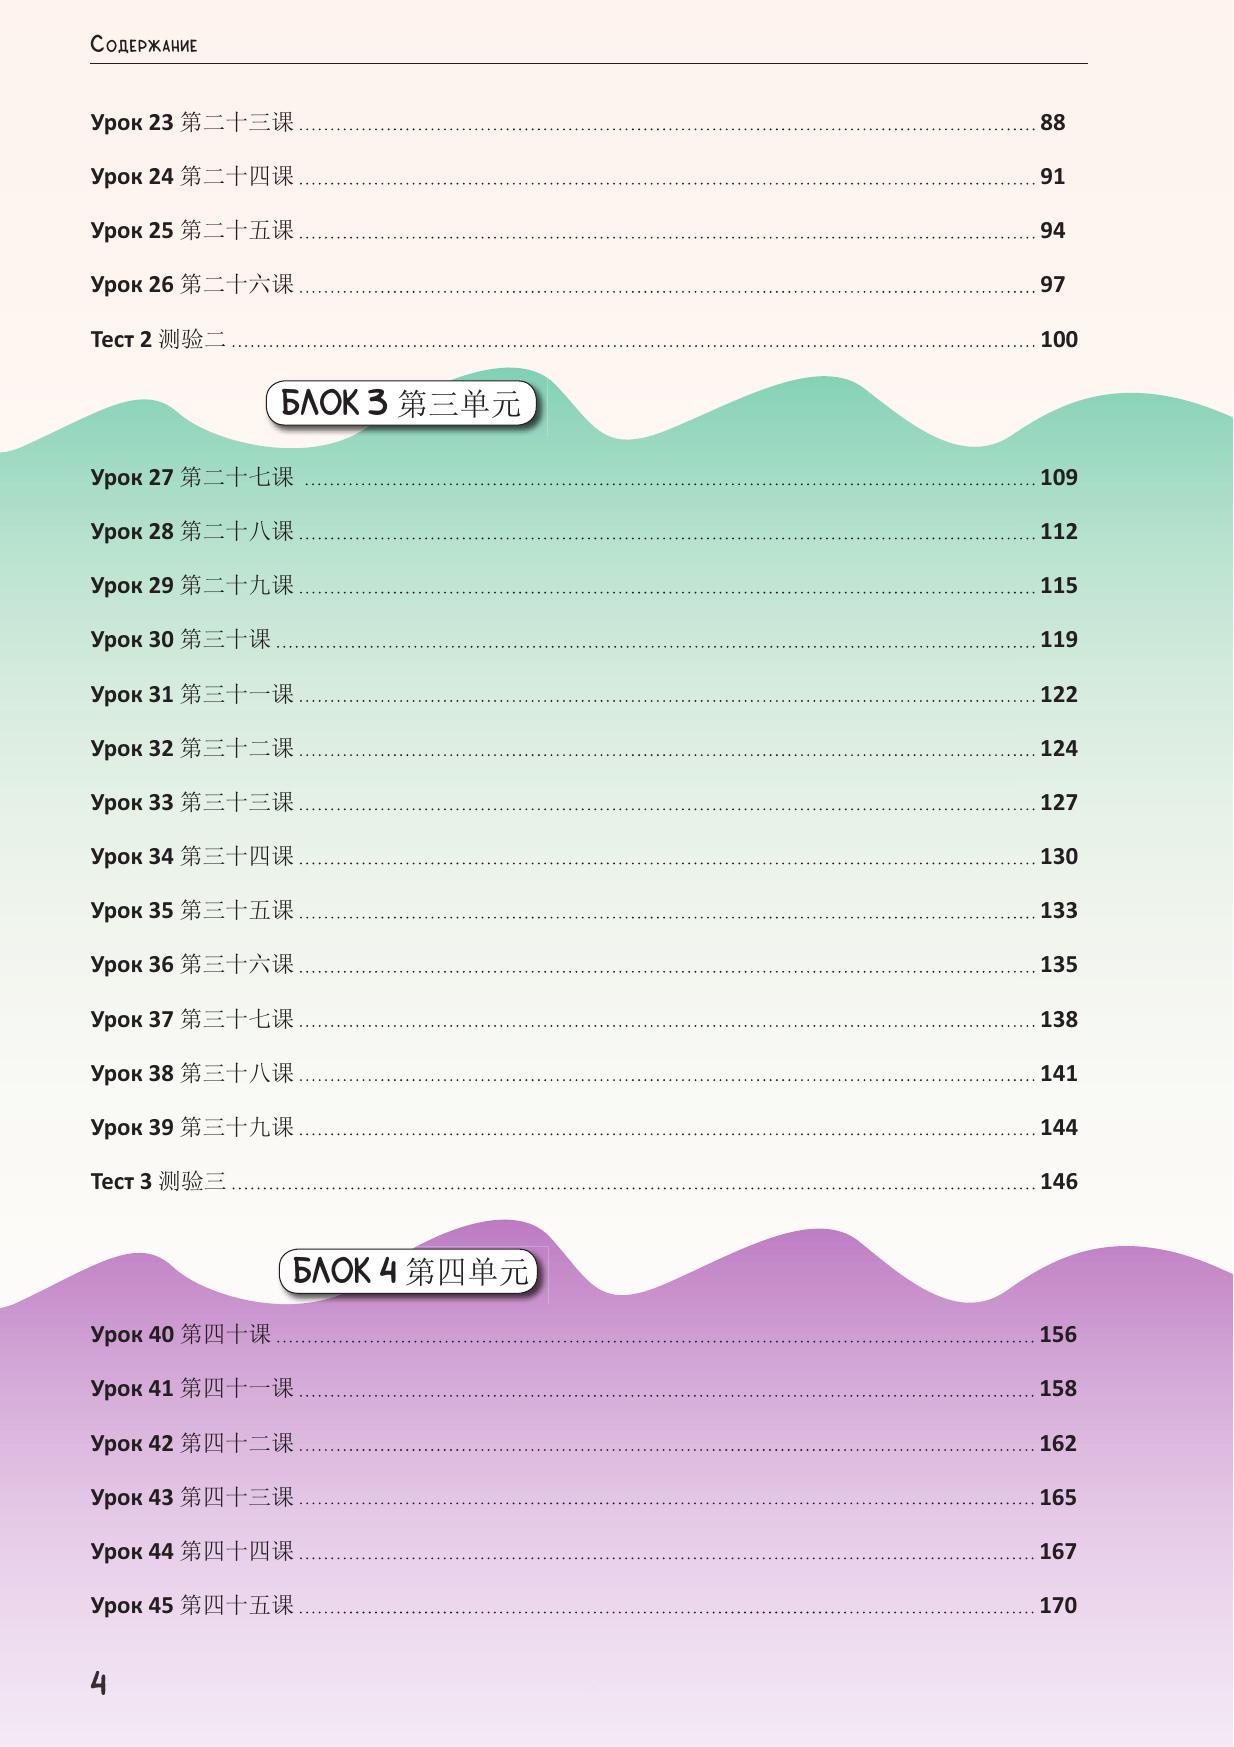Jump to Урок 30 lesson
Viewport: 1234px width, 1747px height.
click(180, 640)
